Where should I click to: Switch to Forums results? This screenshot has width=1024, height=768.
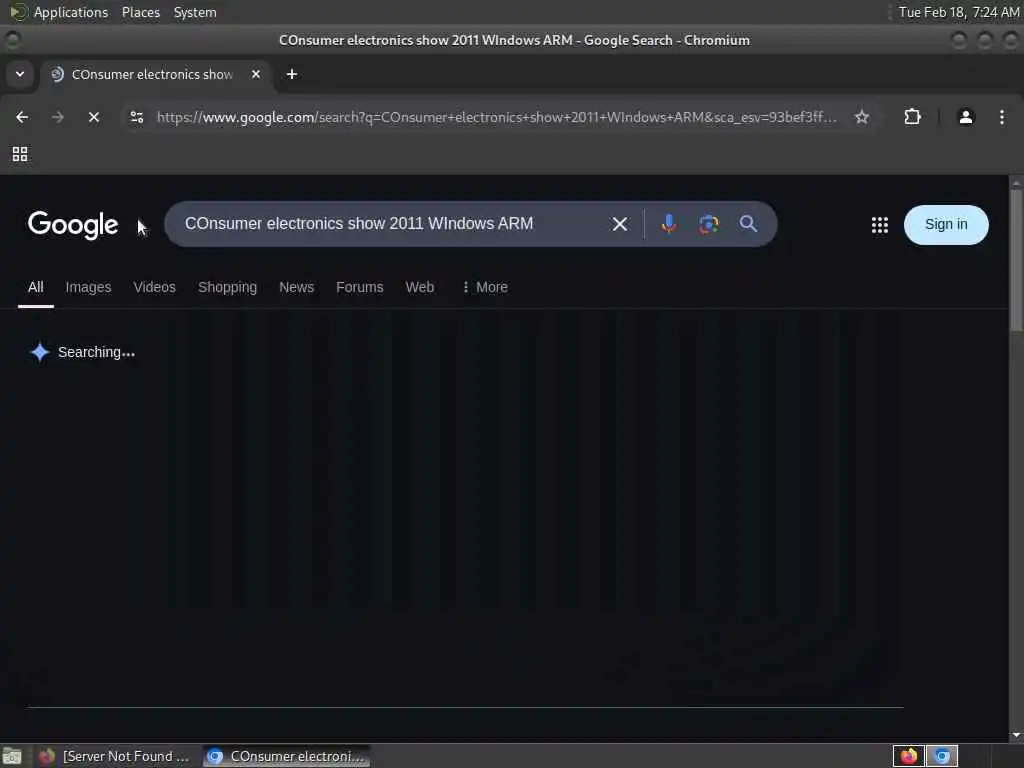pyautogui.click(x=360, y=287)
